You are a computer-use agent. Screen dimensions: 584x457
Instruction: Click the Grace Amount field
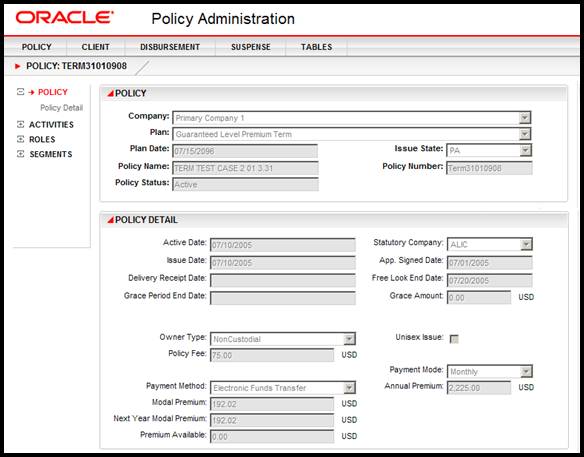(x=479, y=298)
